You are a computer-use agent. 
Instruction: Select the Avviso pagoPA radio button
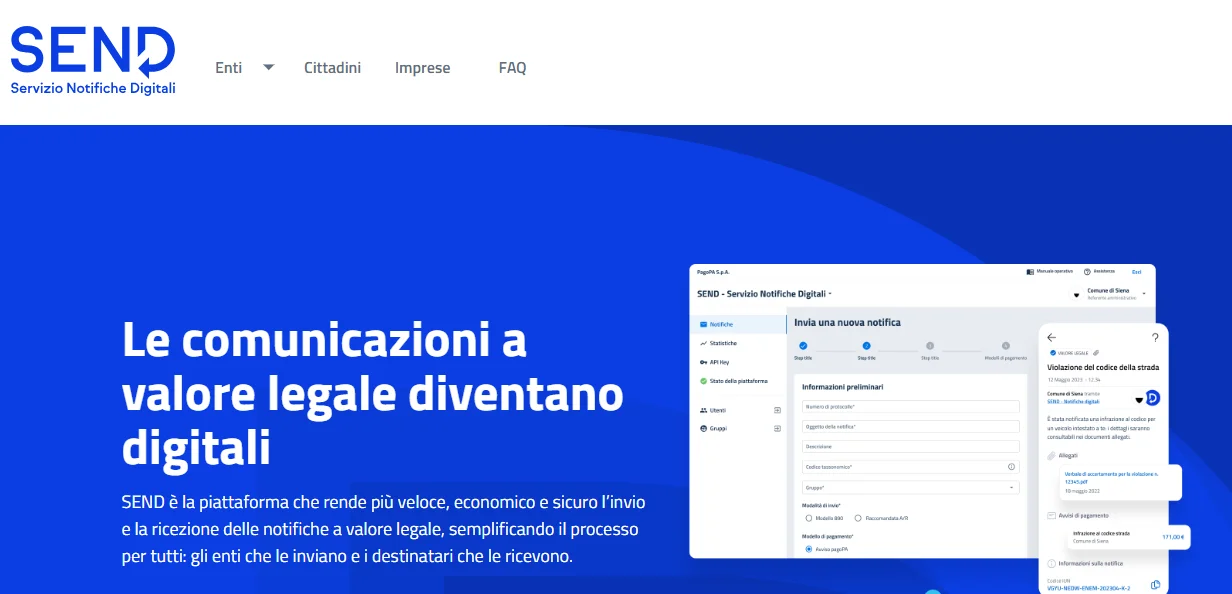coord(808,549)
